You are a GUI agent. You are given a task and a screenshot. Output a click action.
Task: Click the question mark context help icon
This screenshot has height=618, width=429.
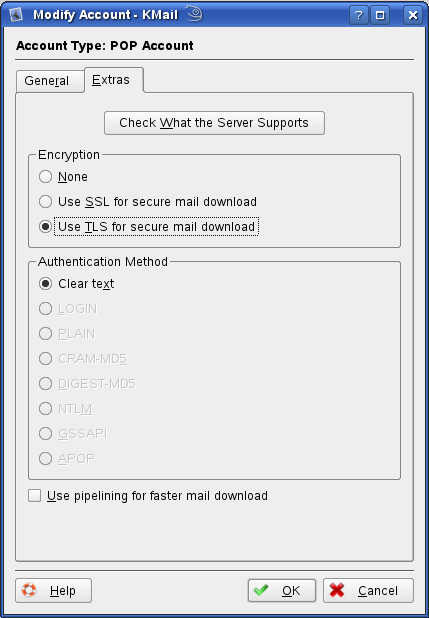coord(358,15)
